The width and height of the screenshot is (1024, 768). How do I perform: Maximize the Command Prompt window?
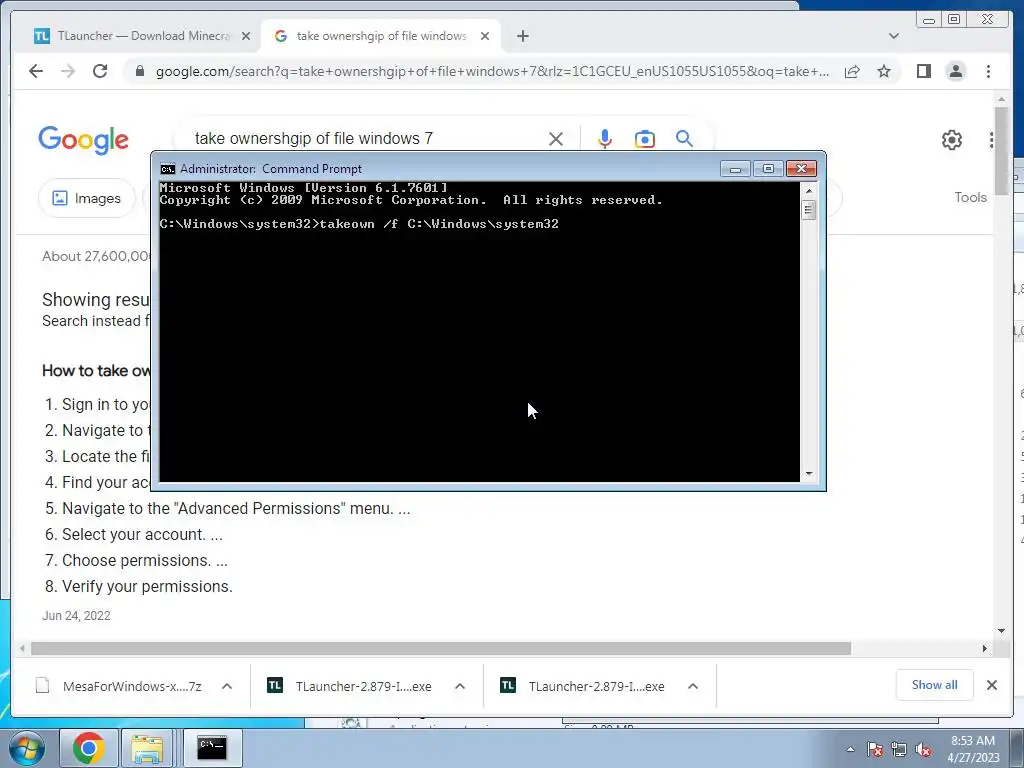768,169
